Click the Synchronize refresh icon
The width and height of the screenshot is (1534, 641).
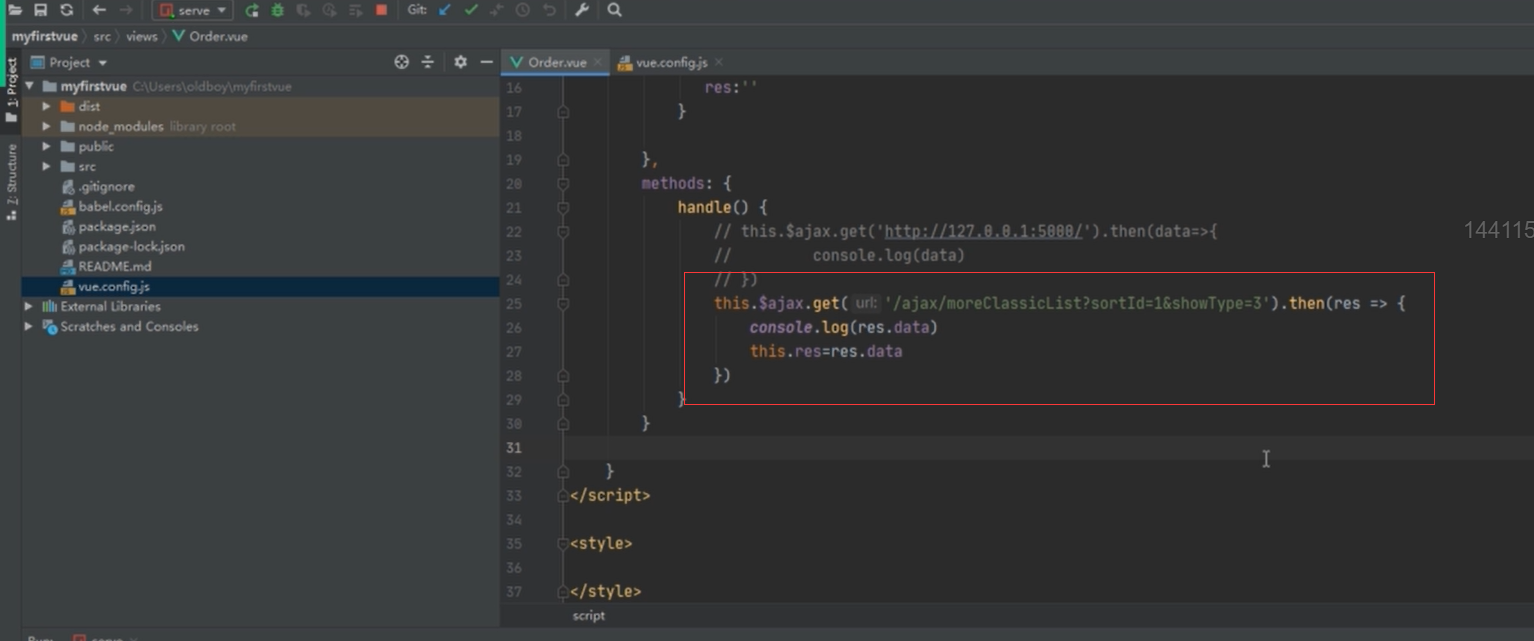click(66, 10)
